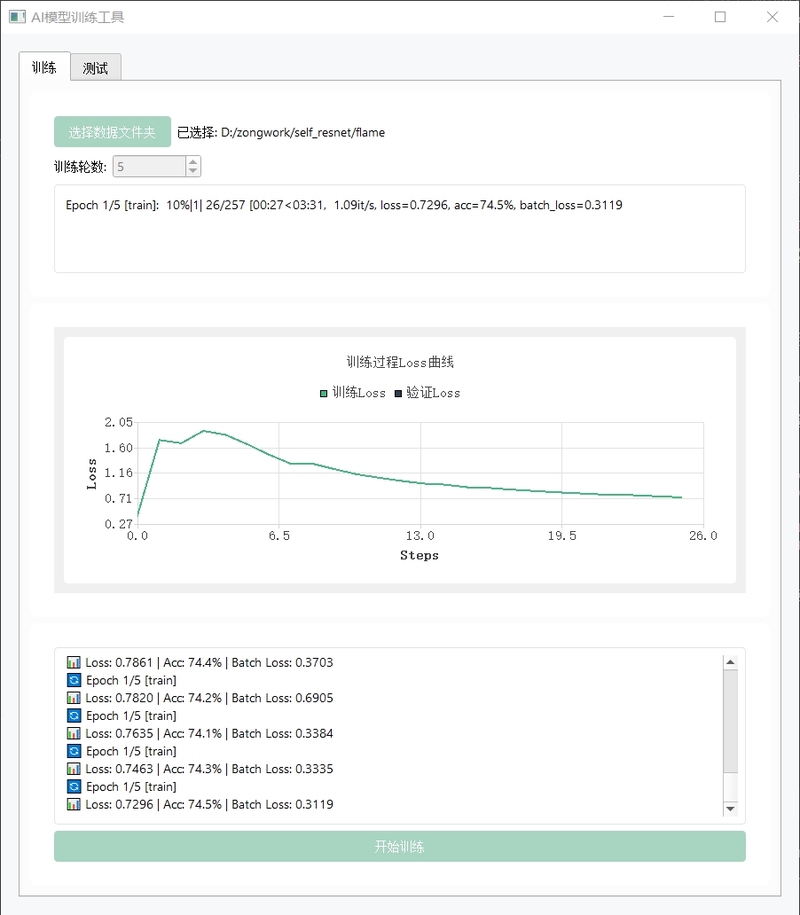The width and height of the screenshot is (800, 915).
Task: Click 选择数据文件夹 button
Action: click(113, 132)
